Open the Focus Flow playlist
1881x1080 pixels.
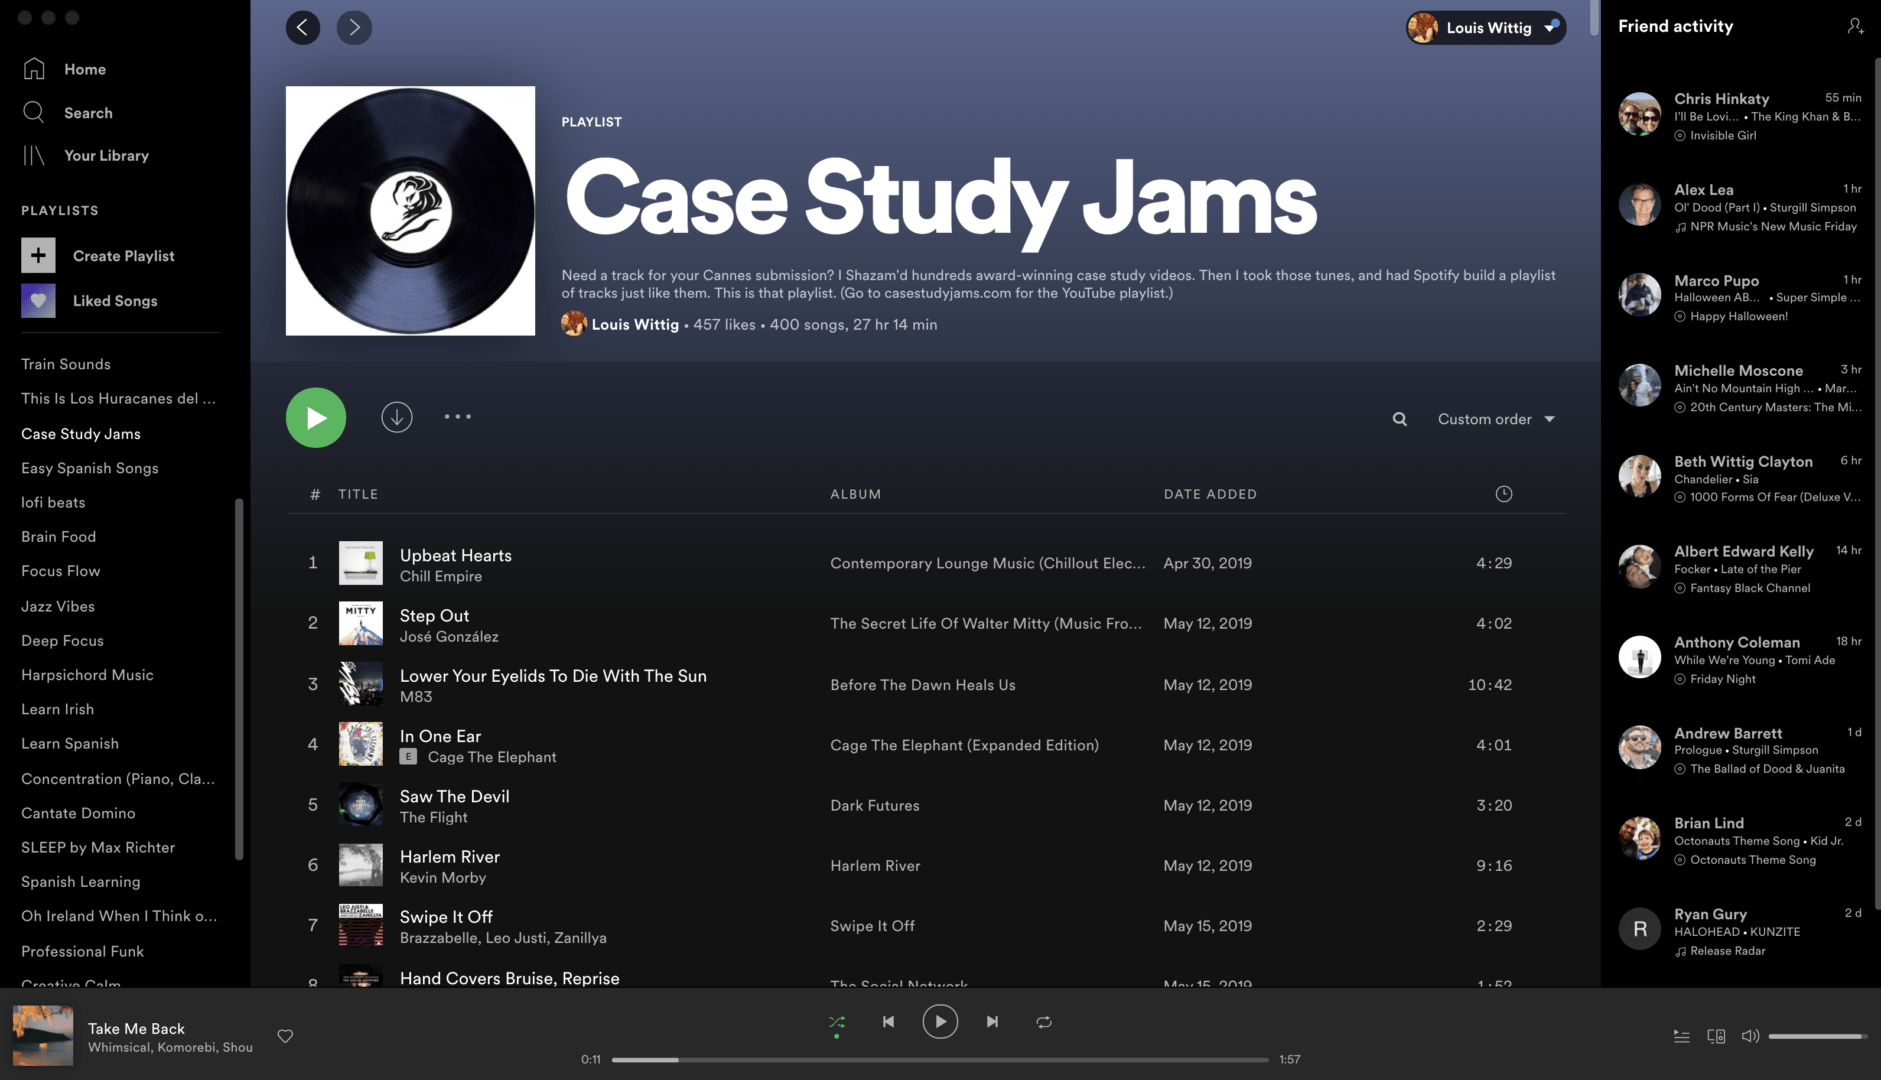[x=61, y=571]
